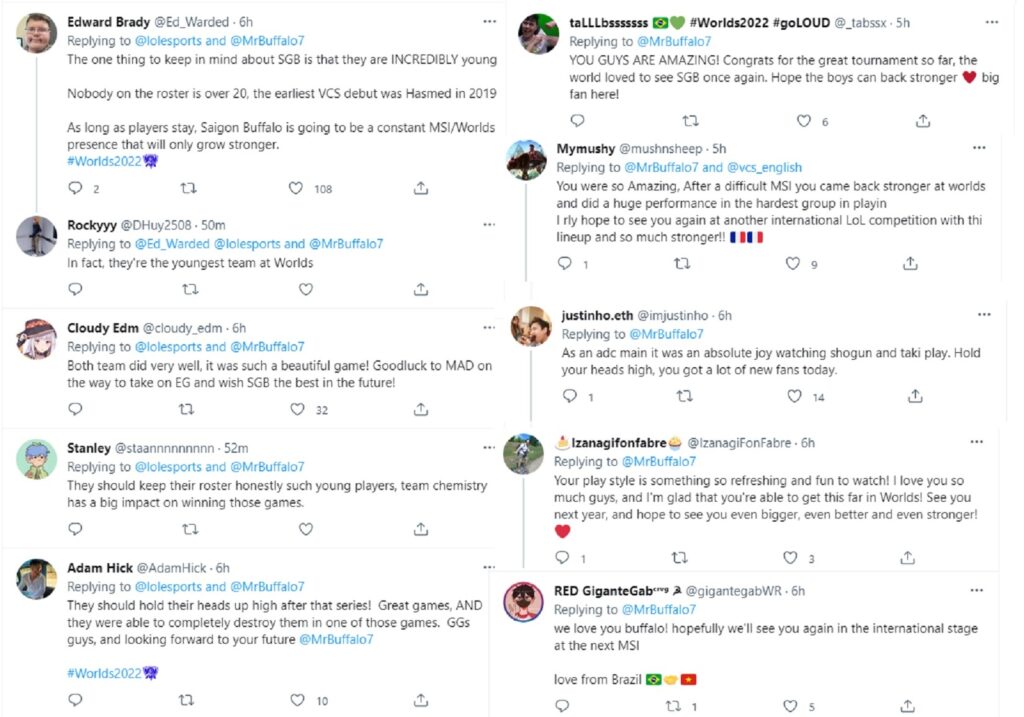1024x717 pixels.
Task: Open @Ed_Warded mention in Rockyyy's reply
Action: [165, 244]
